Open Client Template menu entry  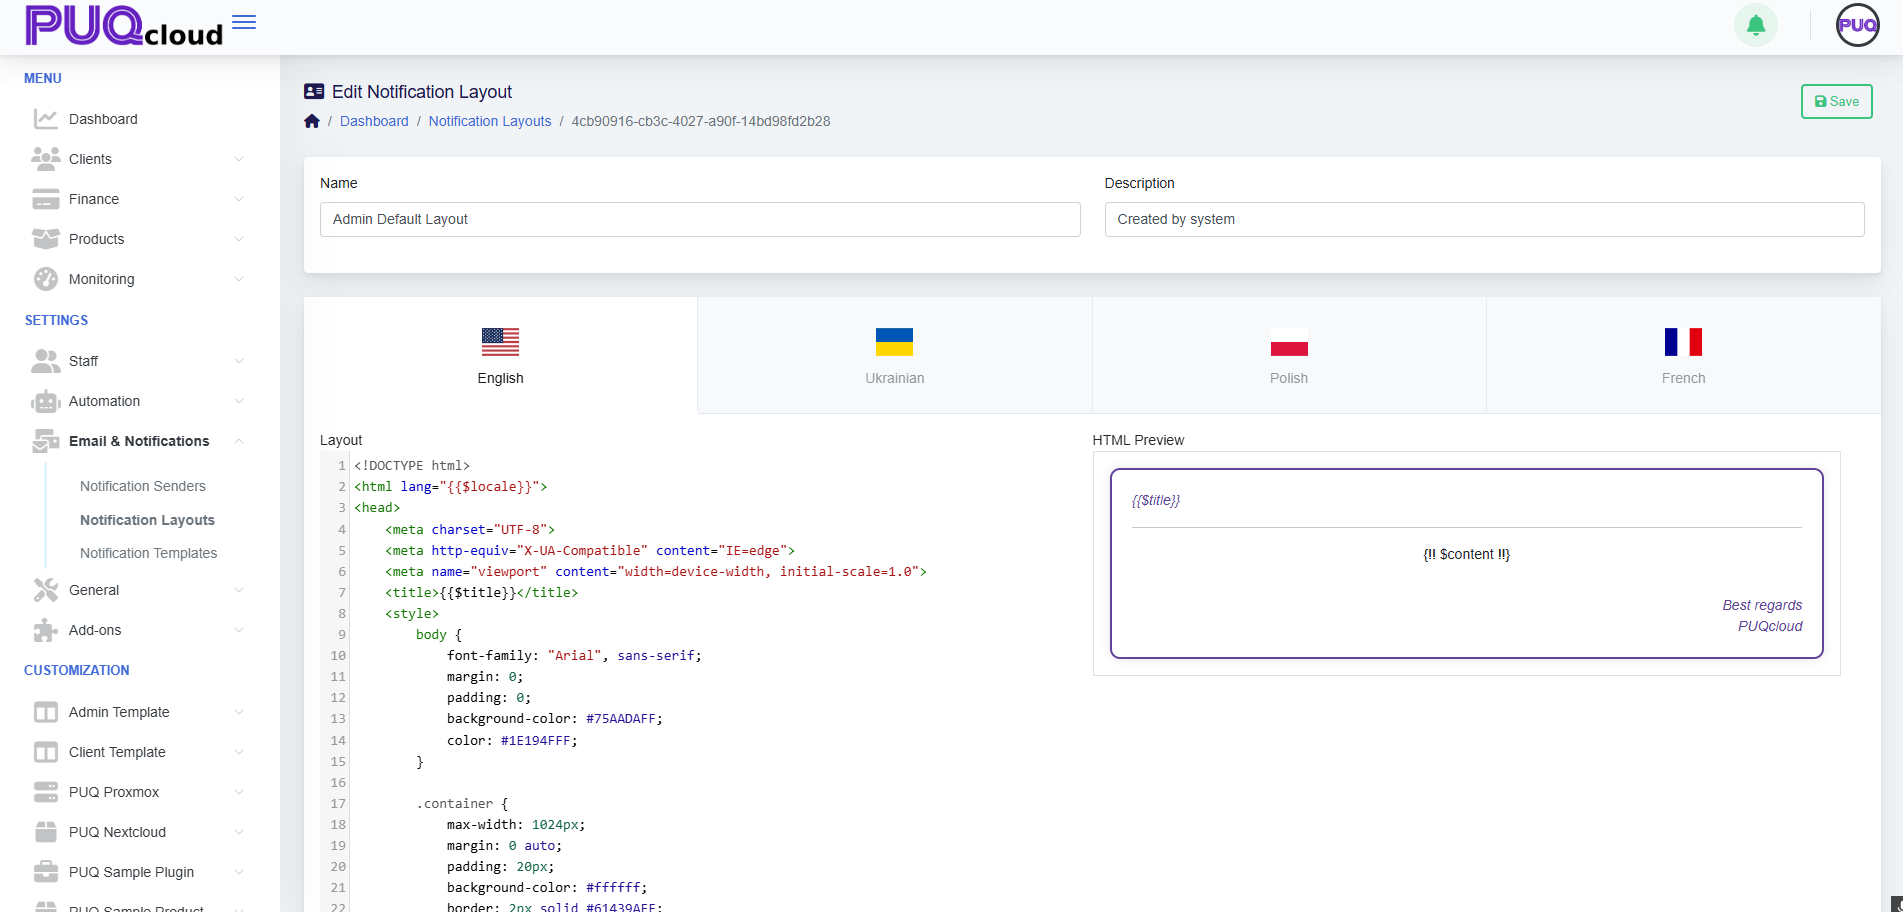(x=117, y=752)
